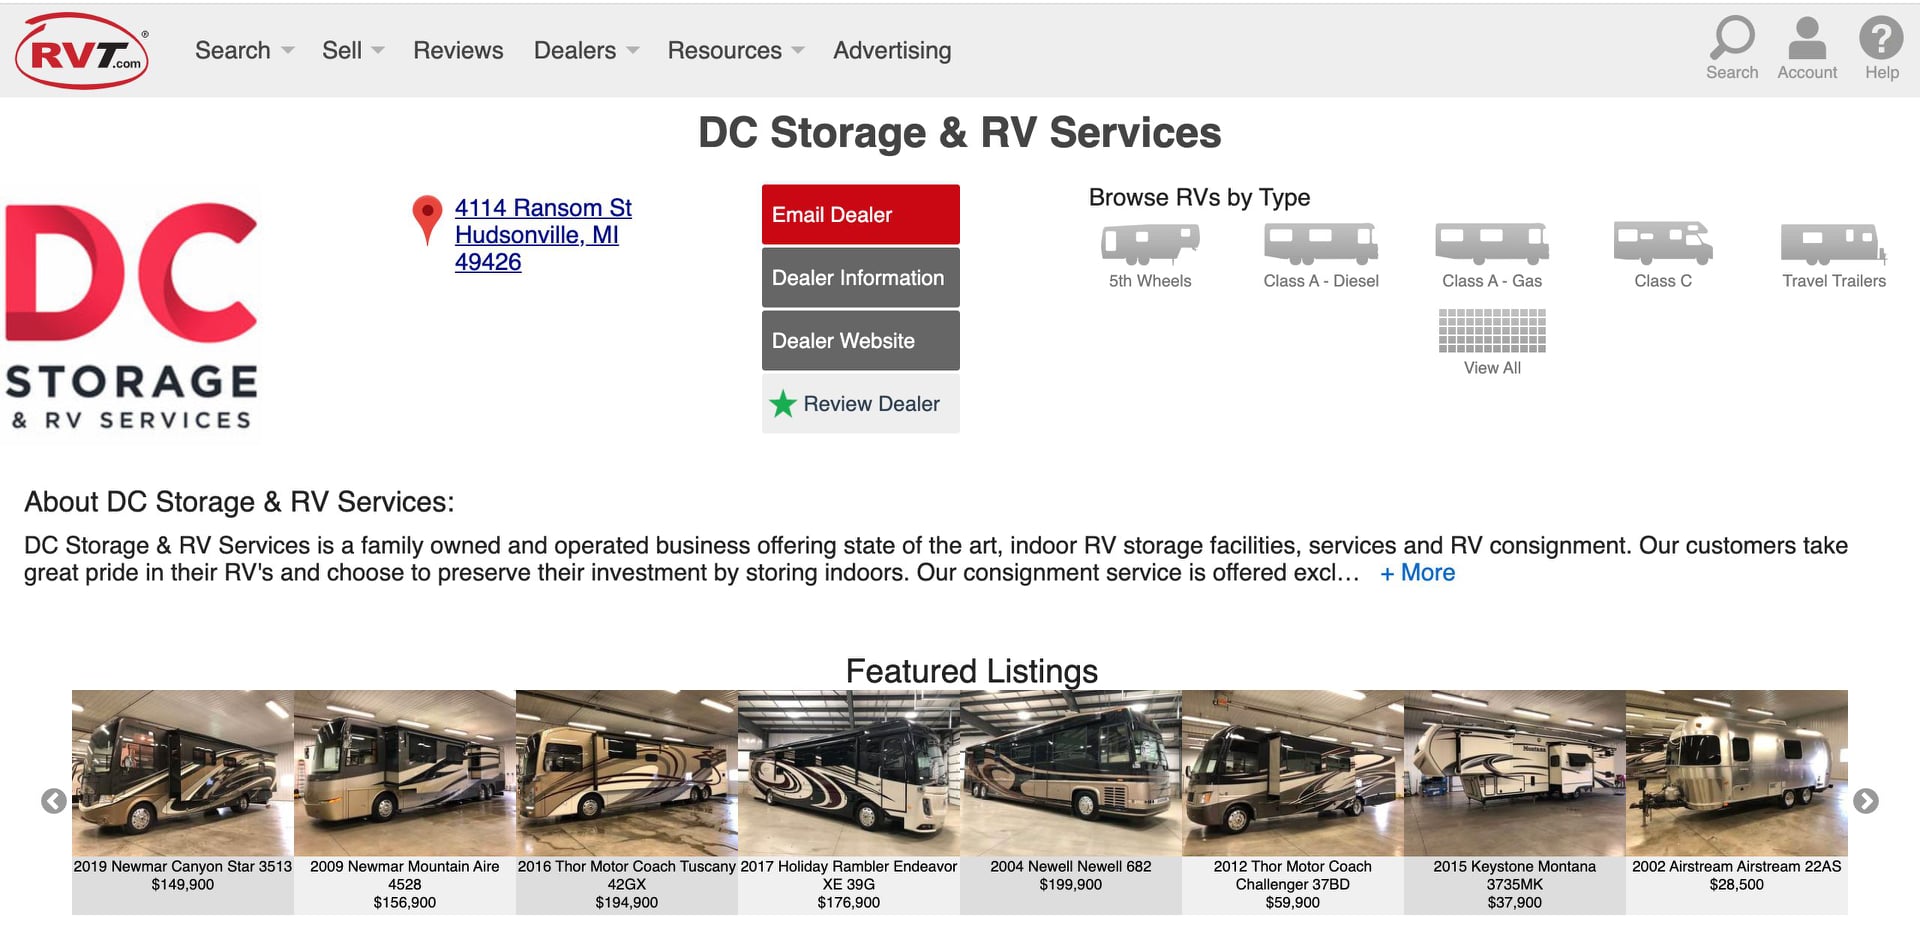Screen dimensions: 1920x944
Task: Click the About DC Storage heading
Action: click(239, 501)
